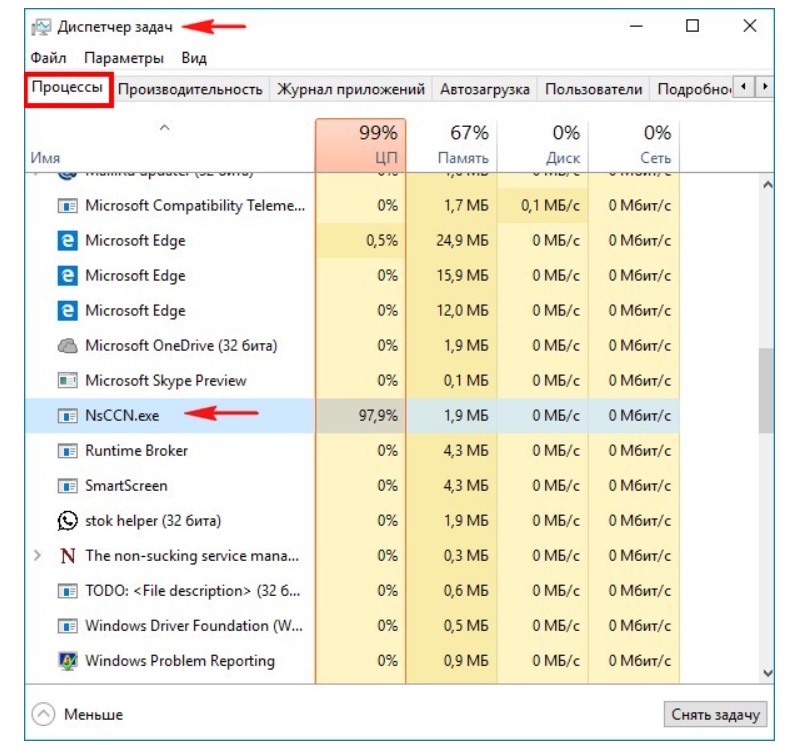802x747 pixels.
Task: Click the 0,3 МБ memory value
Action: [x=466, y=556]
